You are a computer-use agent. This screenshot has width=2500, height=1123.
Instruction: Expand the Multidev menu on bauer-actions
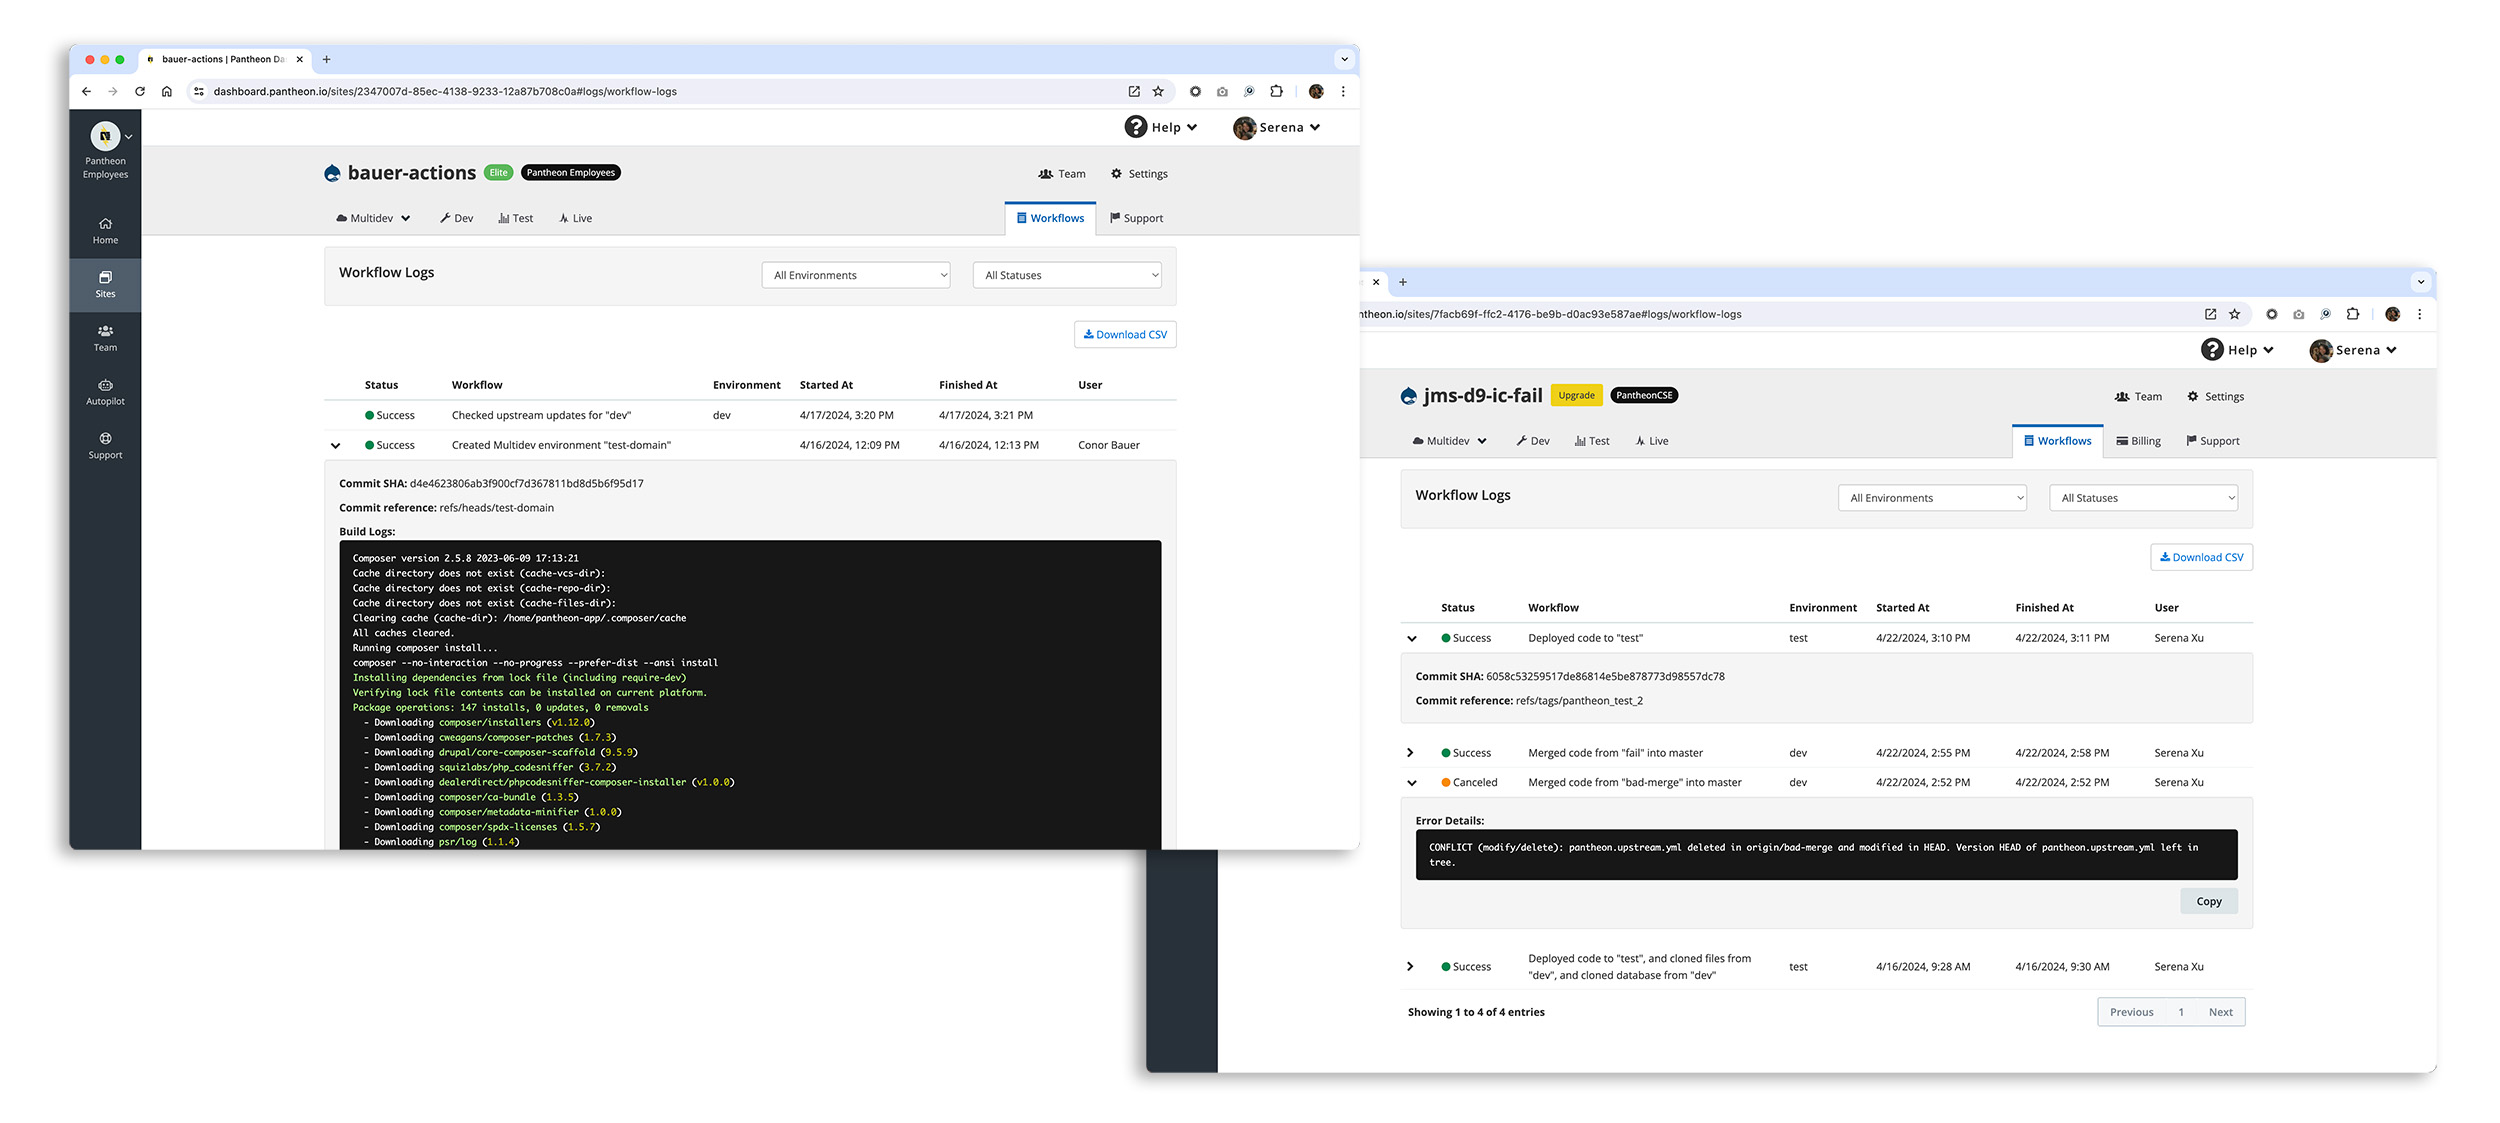373,218
